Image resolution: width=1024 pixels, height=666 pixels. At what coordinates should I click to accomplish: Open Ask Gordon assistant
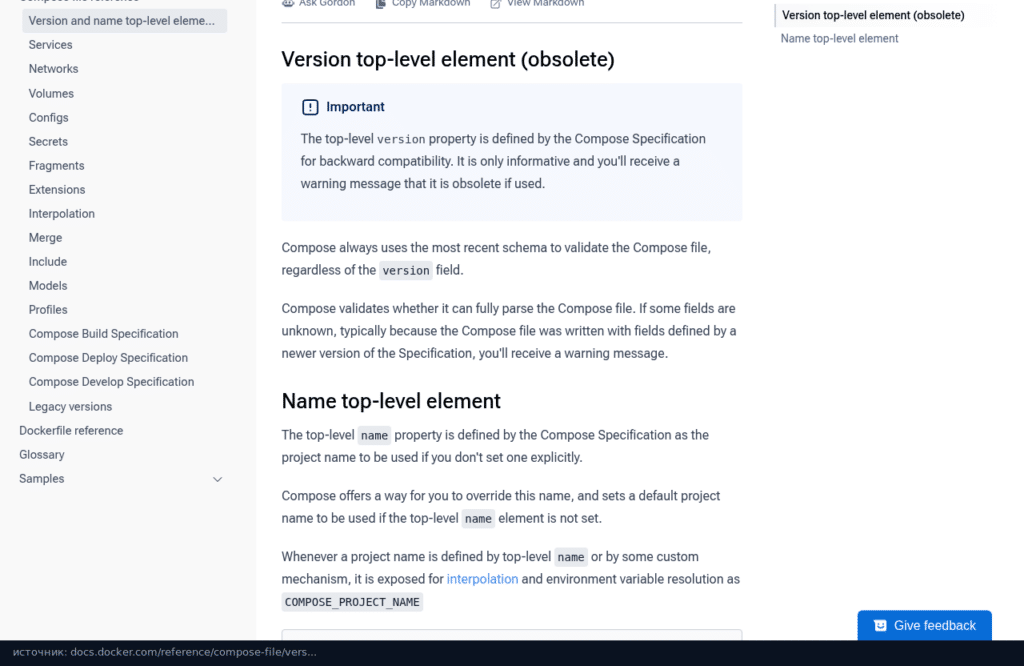319,3
